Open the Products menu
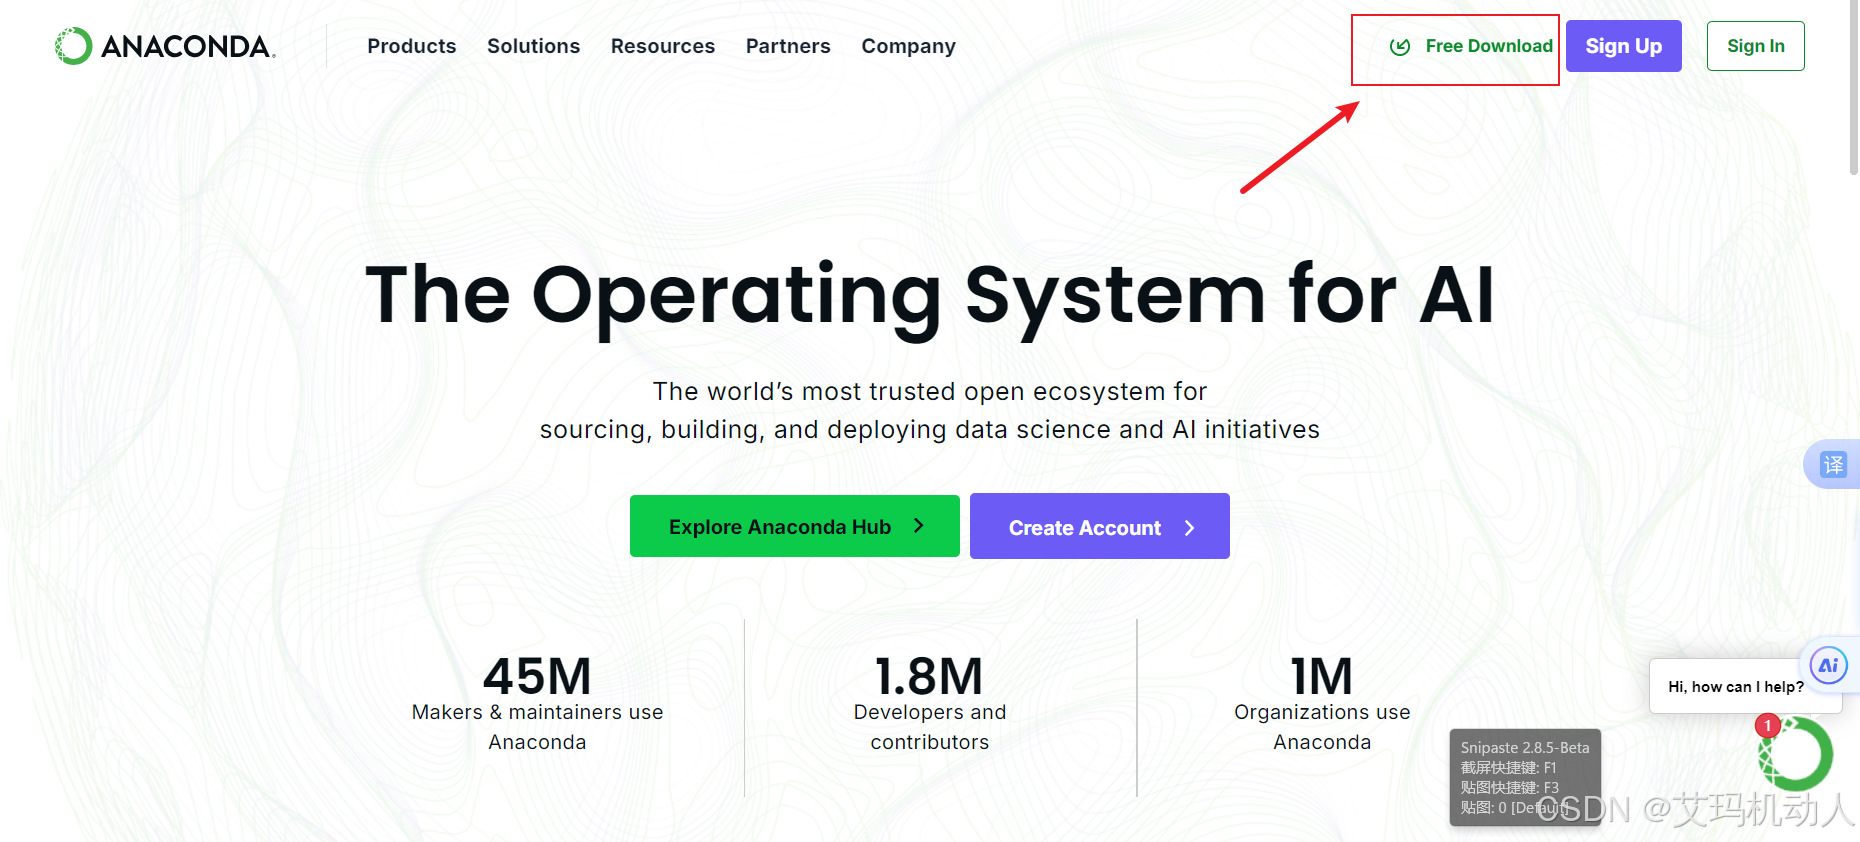This screenshot has height=842, width=1860. point(411,46)
